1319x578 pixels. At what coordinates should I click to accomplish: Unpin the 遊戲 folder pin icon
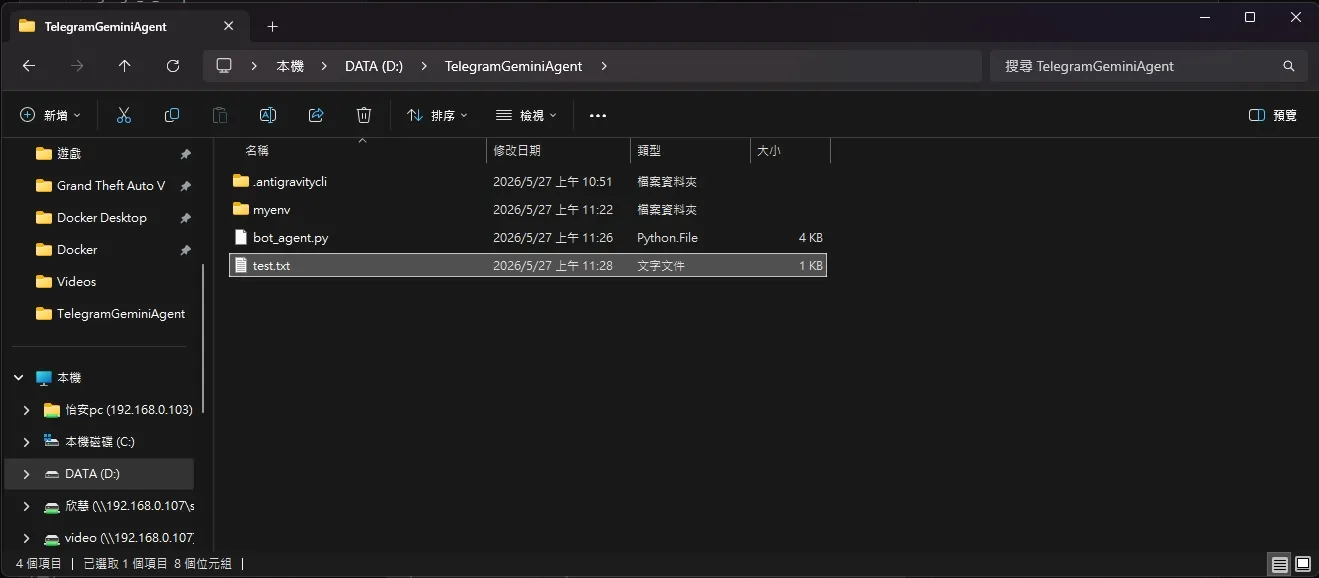(x=185, y=154)
